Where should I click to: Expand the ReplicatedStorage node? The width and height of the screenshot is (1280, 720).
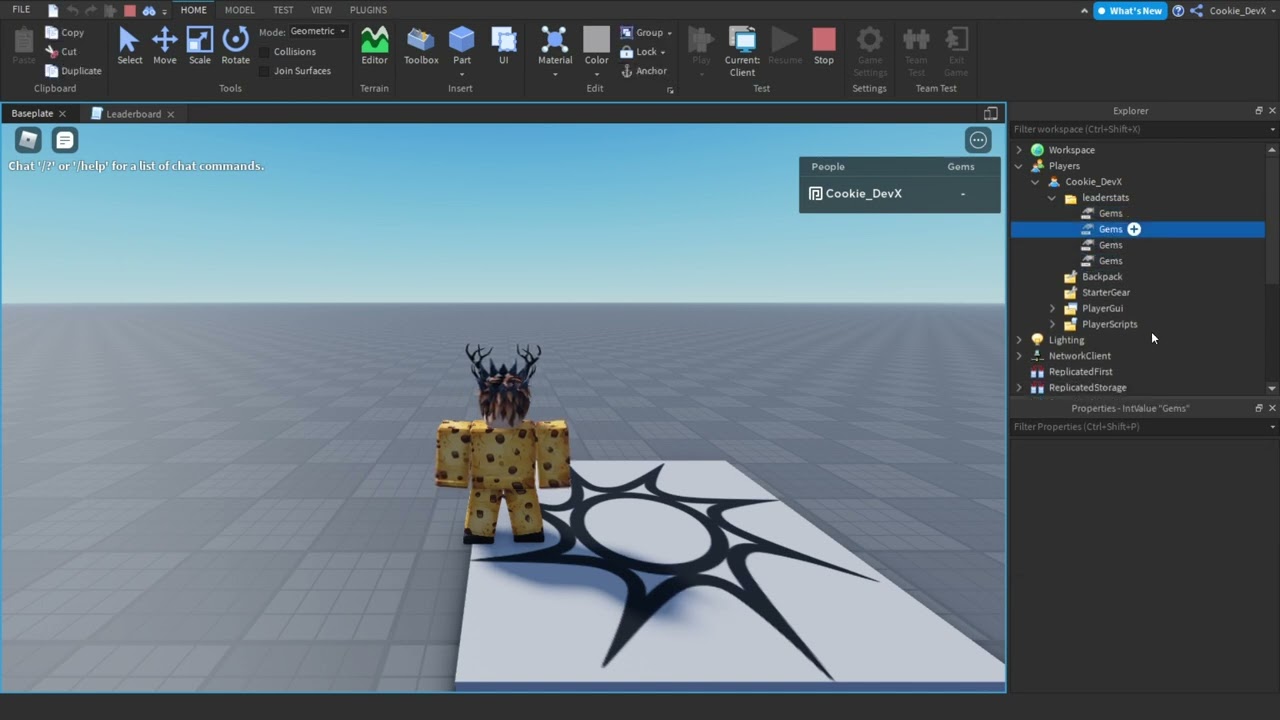pos(1019,387)
